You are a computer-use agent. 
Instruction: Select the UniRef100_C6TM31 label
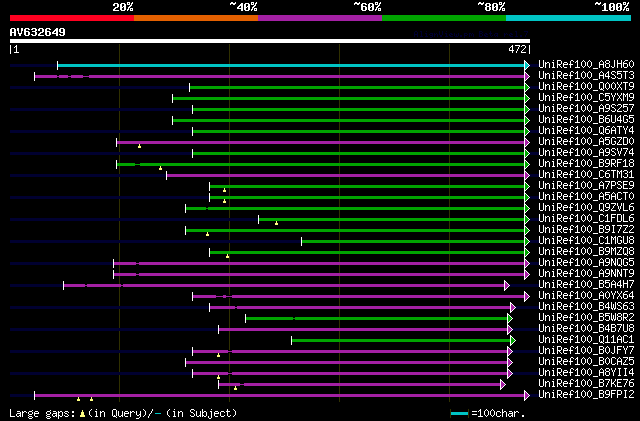coord(586,175)
